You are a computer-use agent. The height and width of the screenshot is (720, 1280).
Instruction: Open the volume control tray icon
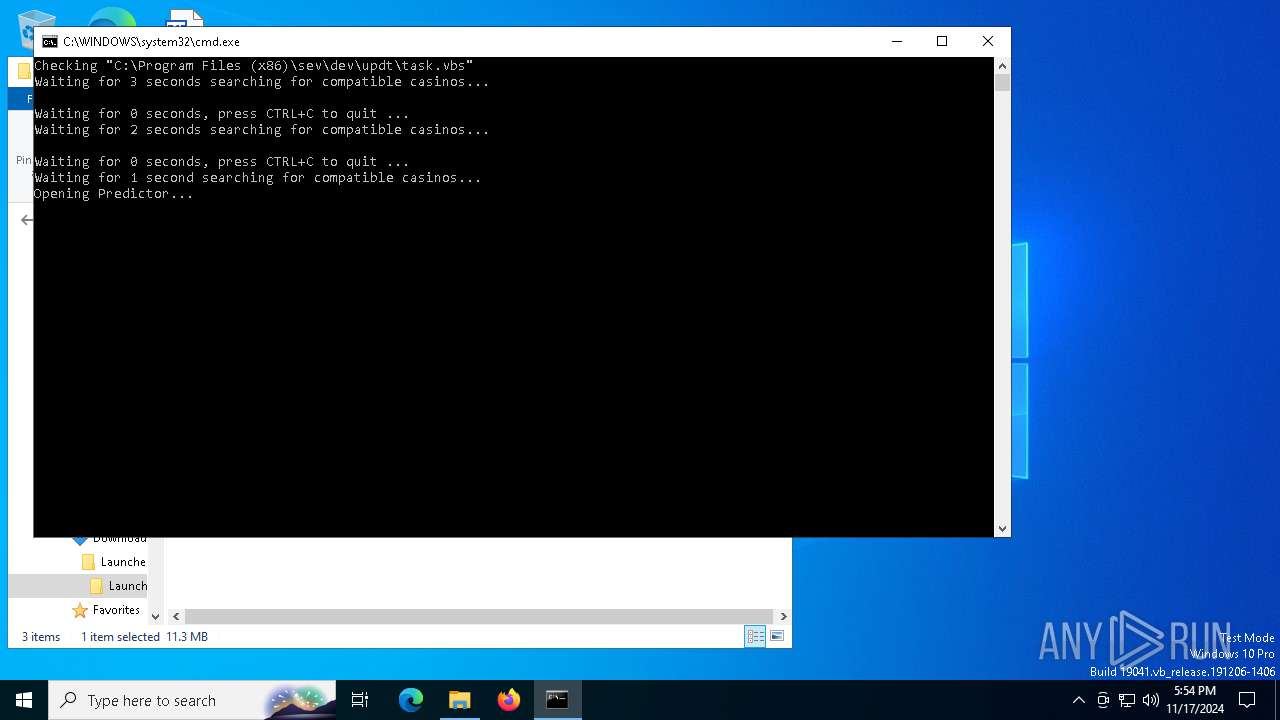point(1151,700)
